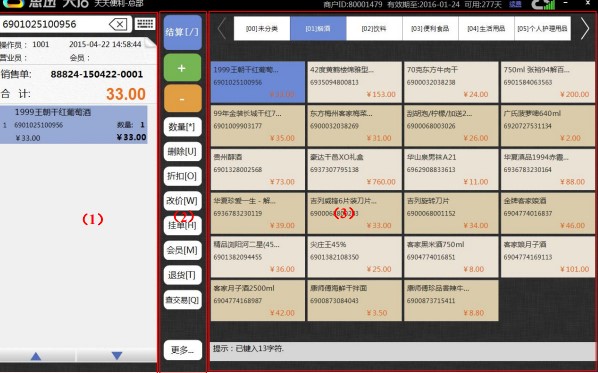The image size is (598, 373).
Task: Select the [04]生活用品 category tab
Action: pyautogui.click(x=486, y=28)
